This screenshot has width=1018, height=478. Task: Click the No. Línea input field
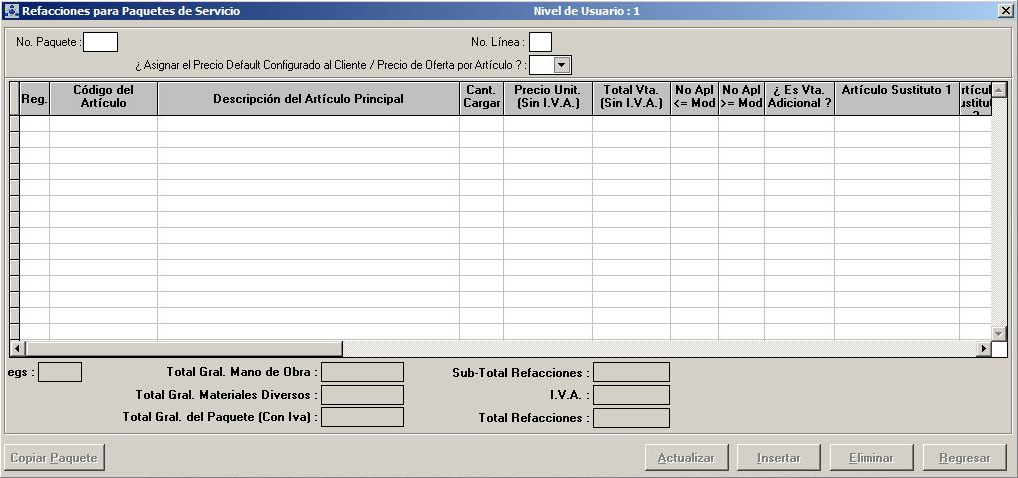tap(540, 42)
